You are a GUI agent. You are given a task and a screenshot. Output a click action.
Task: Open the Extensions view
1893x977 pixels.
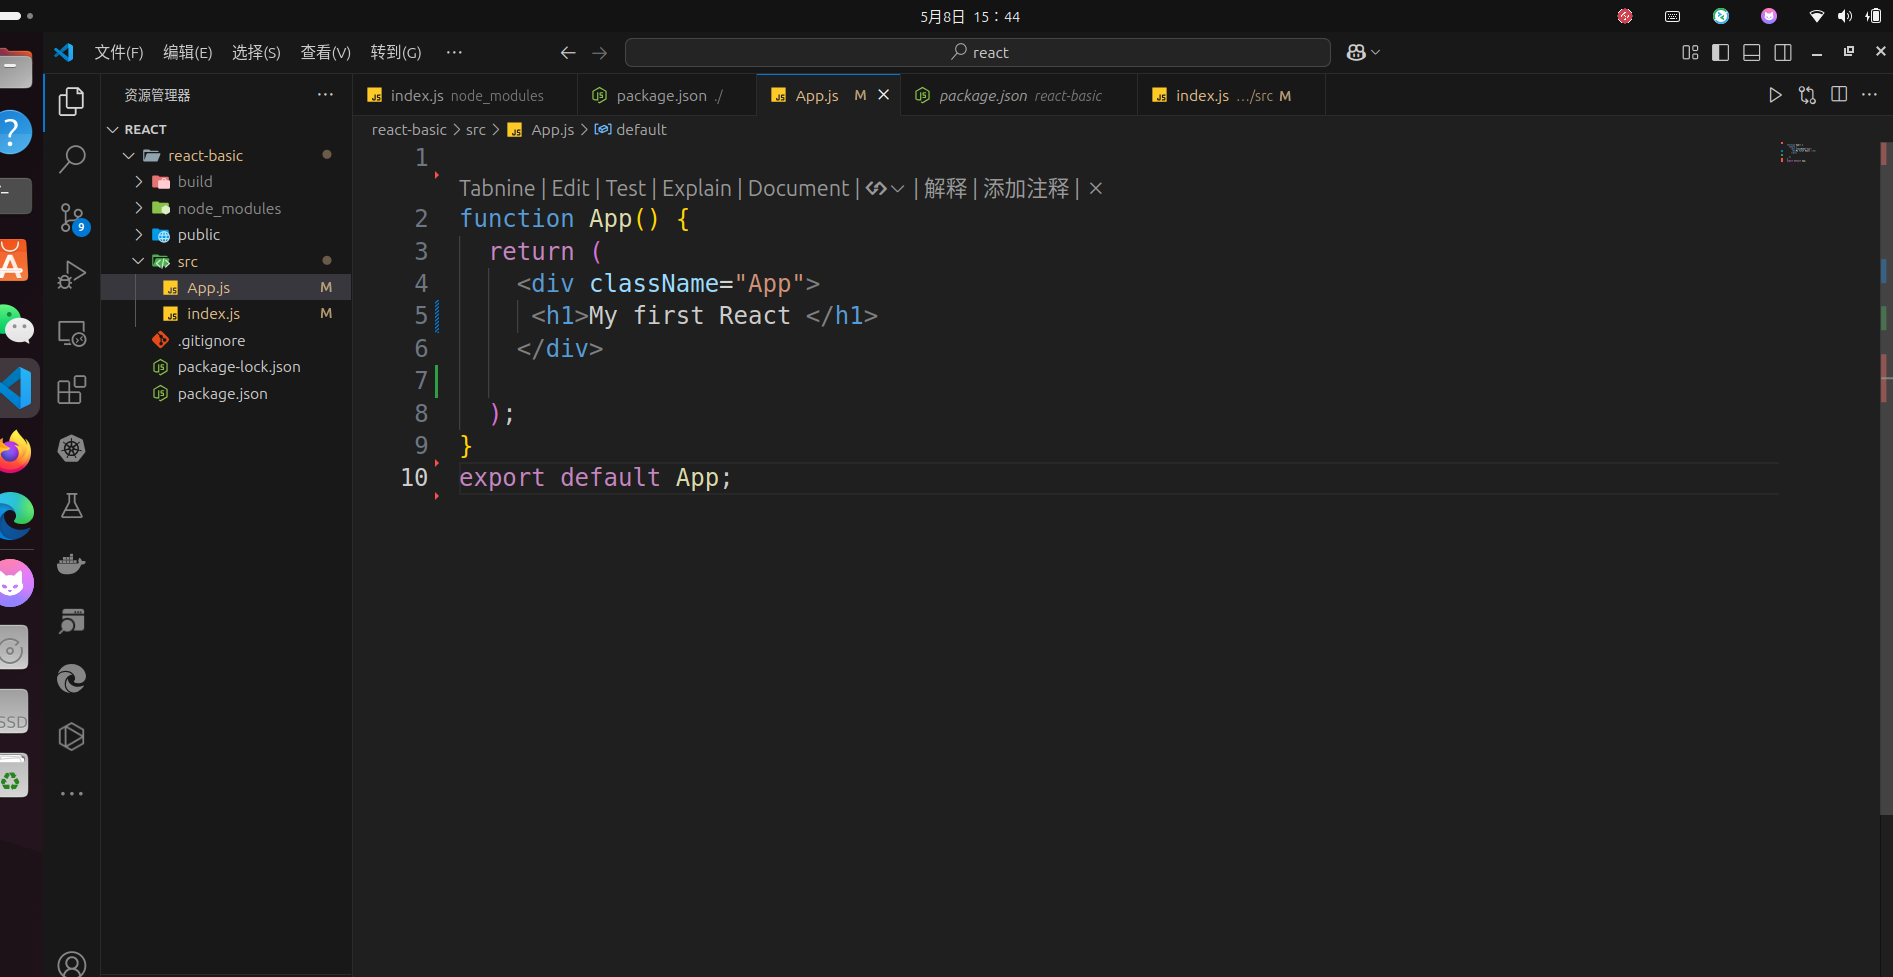tap(72, 390)
